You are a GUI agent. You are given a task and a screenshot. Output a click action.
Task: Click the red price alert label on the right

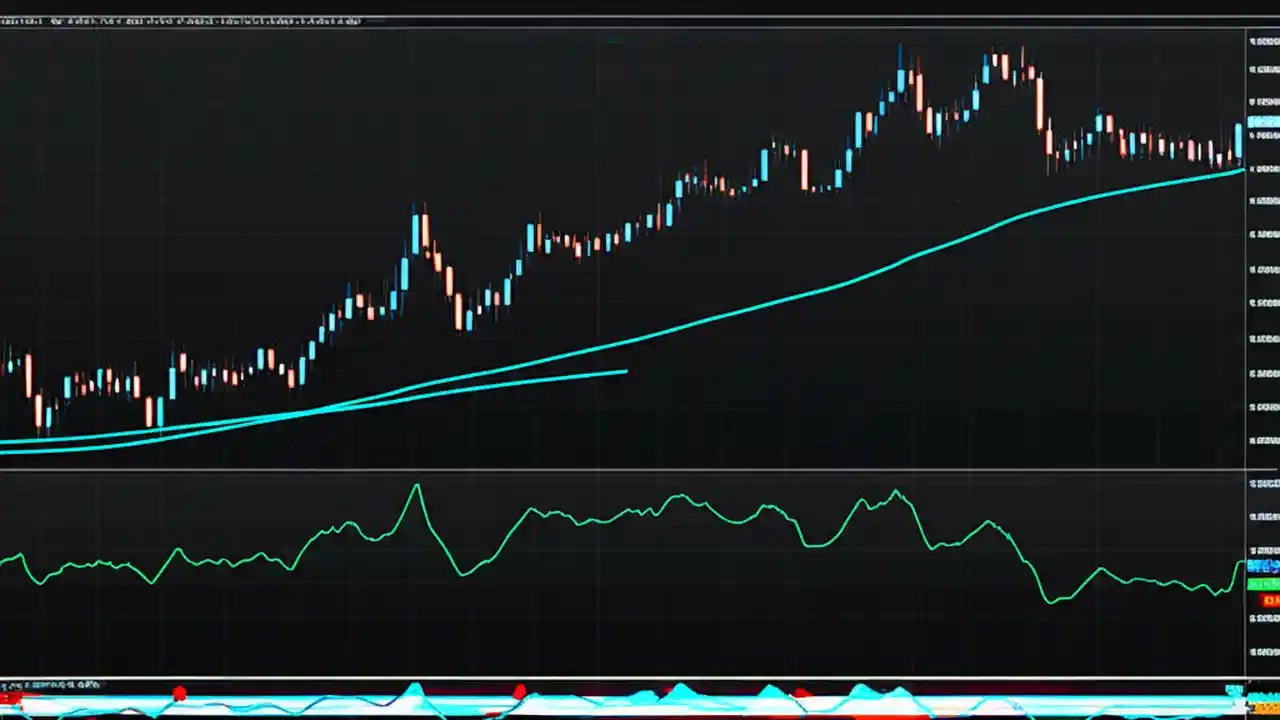coord(1266,600)
